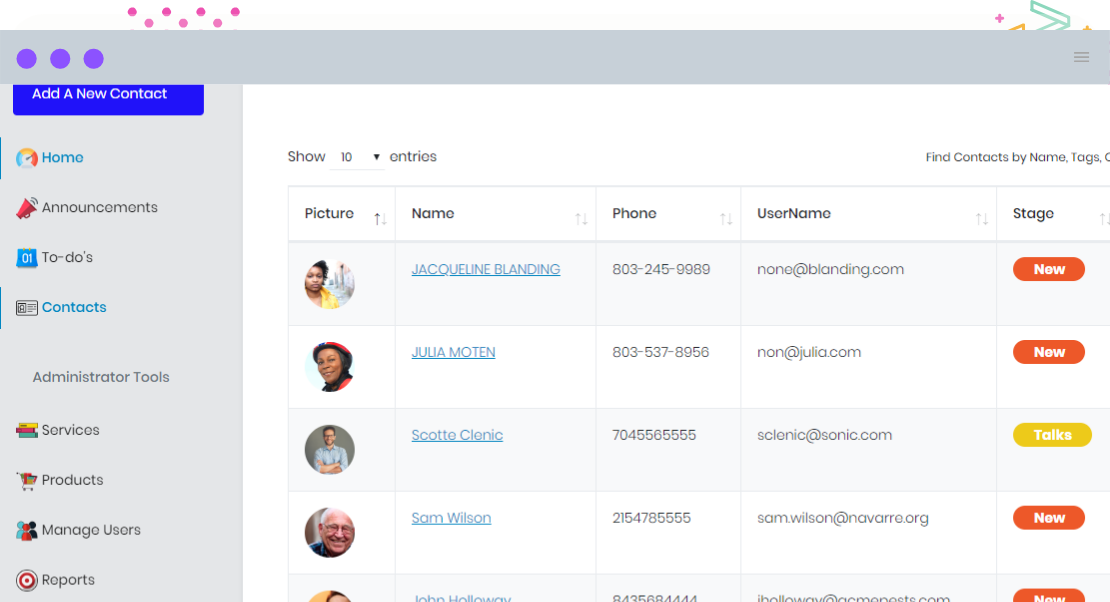Open the Show entries dropdown
Viewport: 1110px width, 602px height.
tap(358, 156)
